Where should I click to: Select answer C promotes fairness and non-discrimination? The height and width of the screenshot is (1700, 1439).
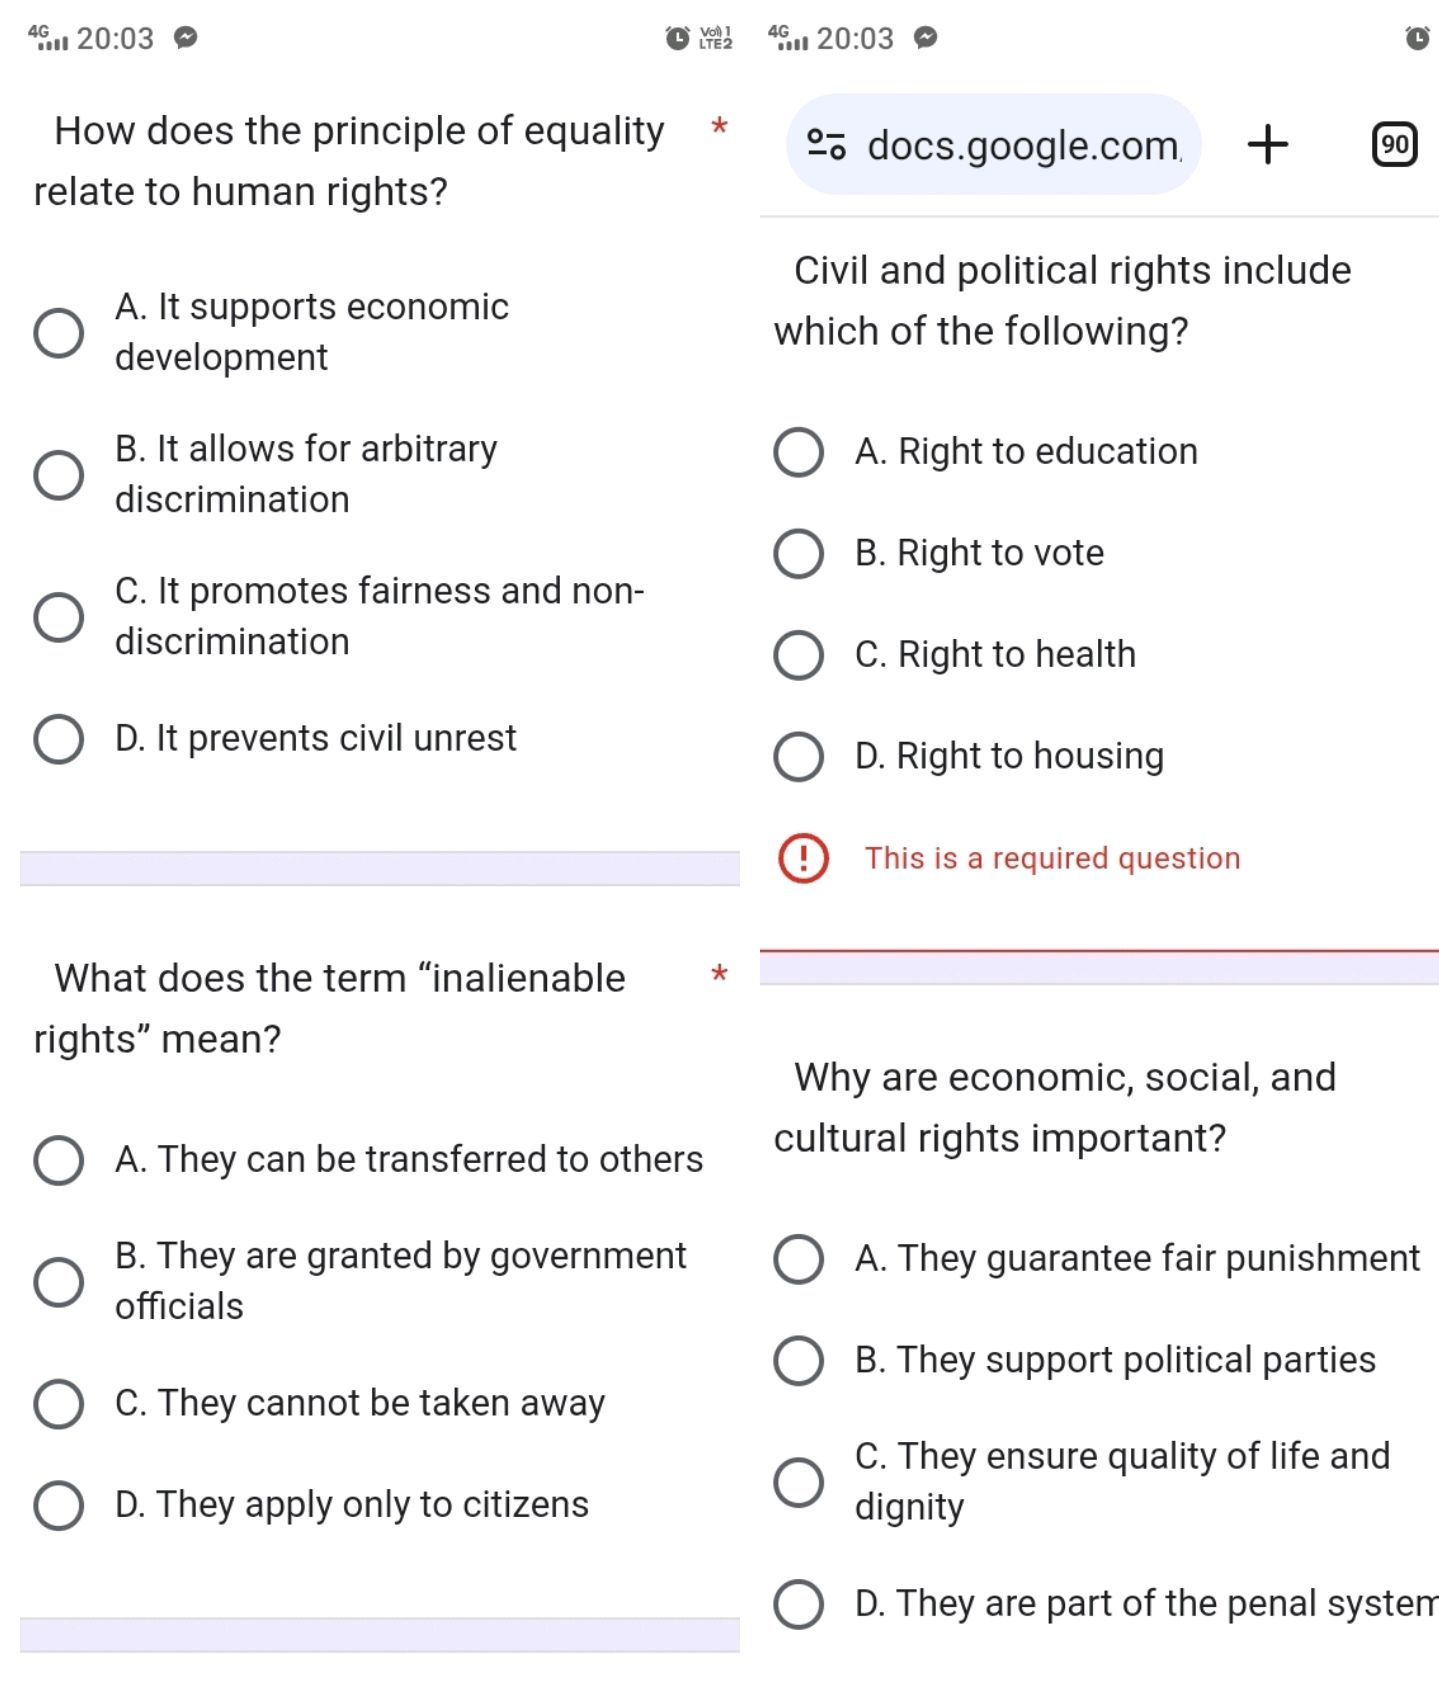[58, 617]
